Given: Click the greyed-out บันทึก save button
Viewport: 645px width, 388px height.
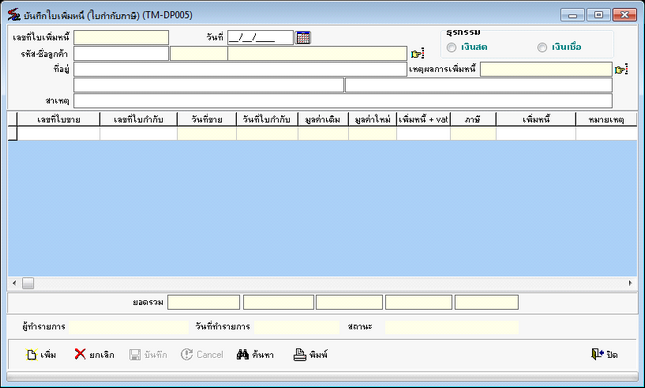Looking at the screenshot, I should tap(148, 355).
